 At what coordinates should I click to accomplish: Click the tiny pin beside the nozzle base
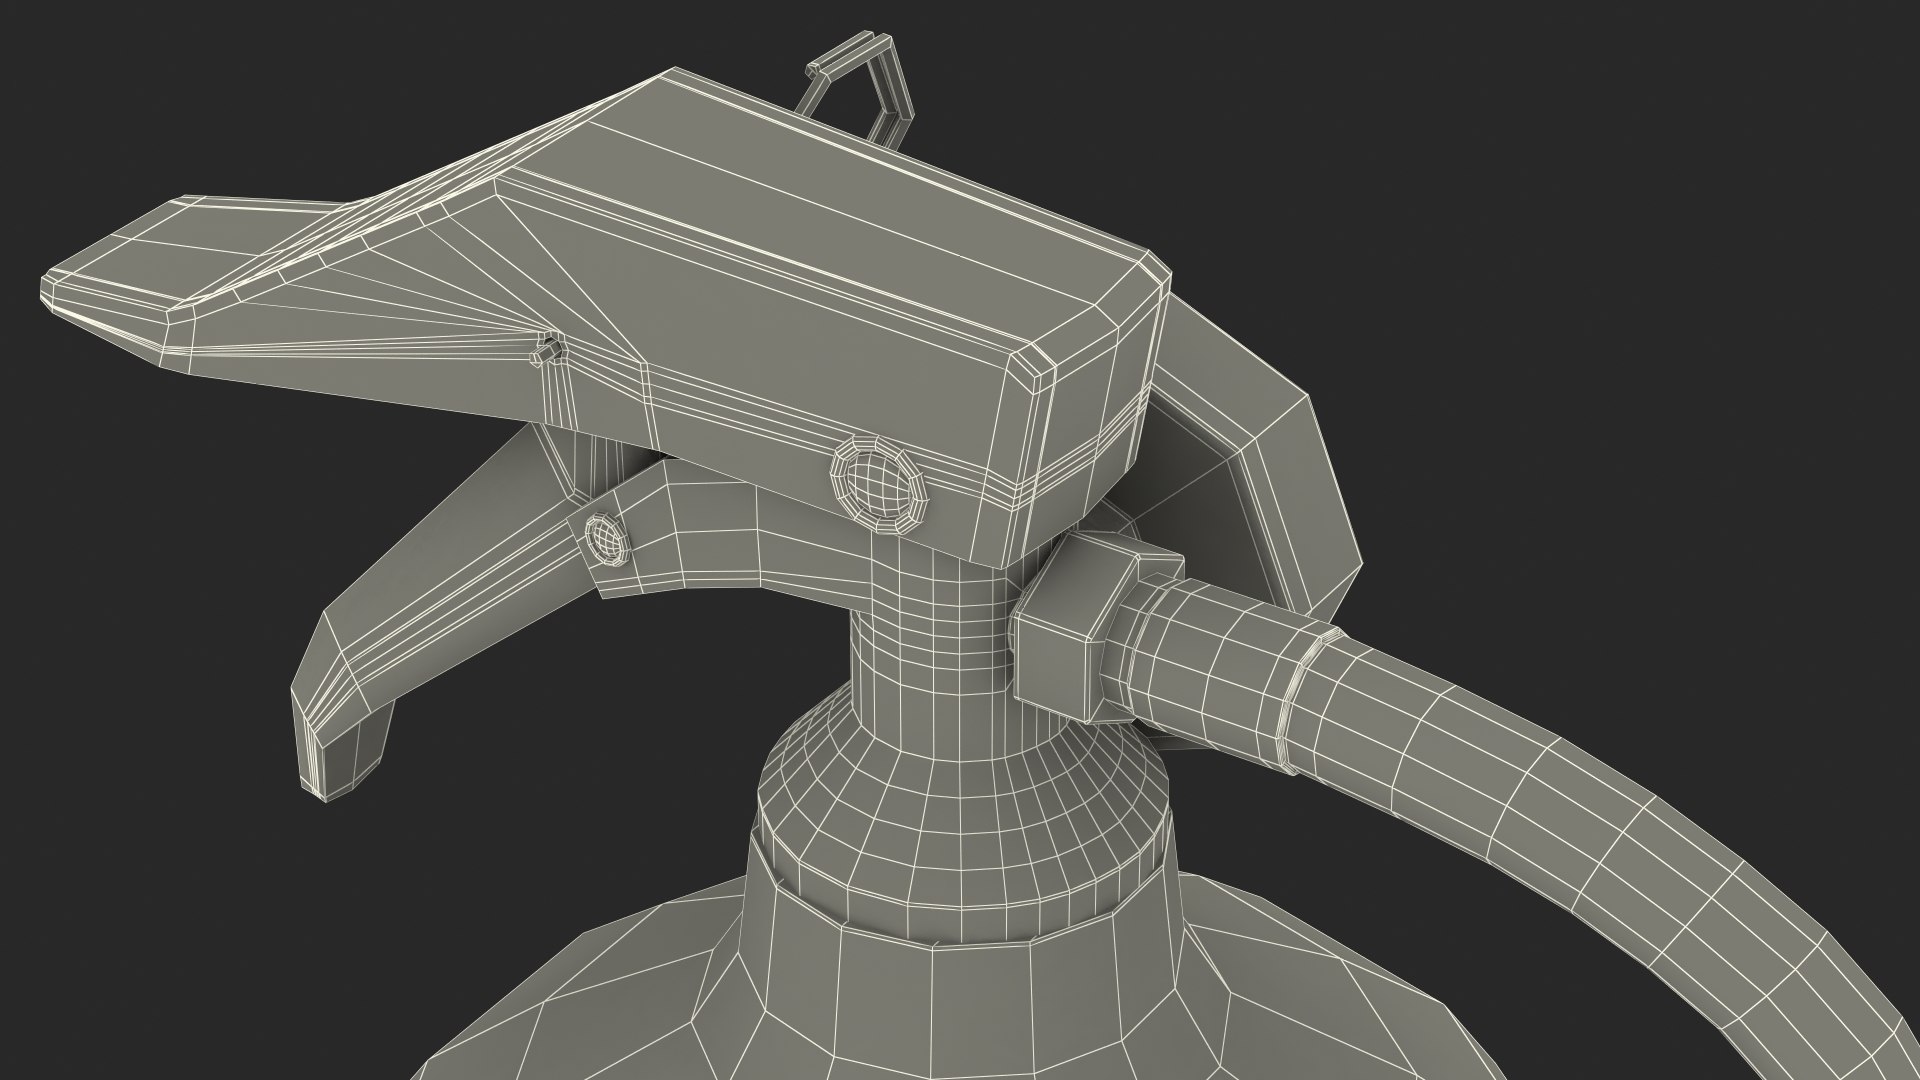click(x=545, y=350)
